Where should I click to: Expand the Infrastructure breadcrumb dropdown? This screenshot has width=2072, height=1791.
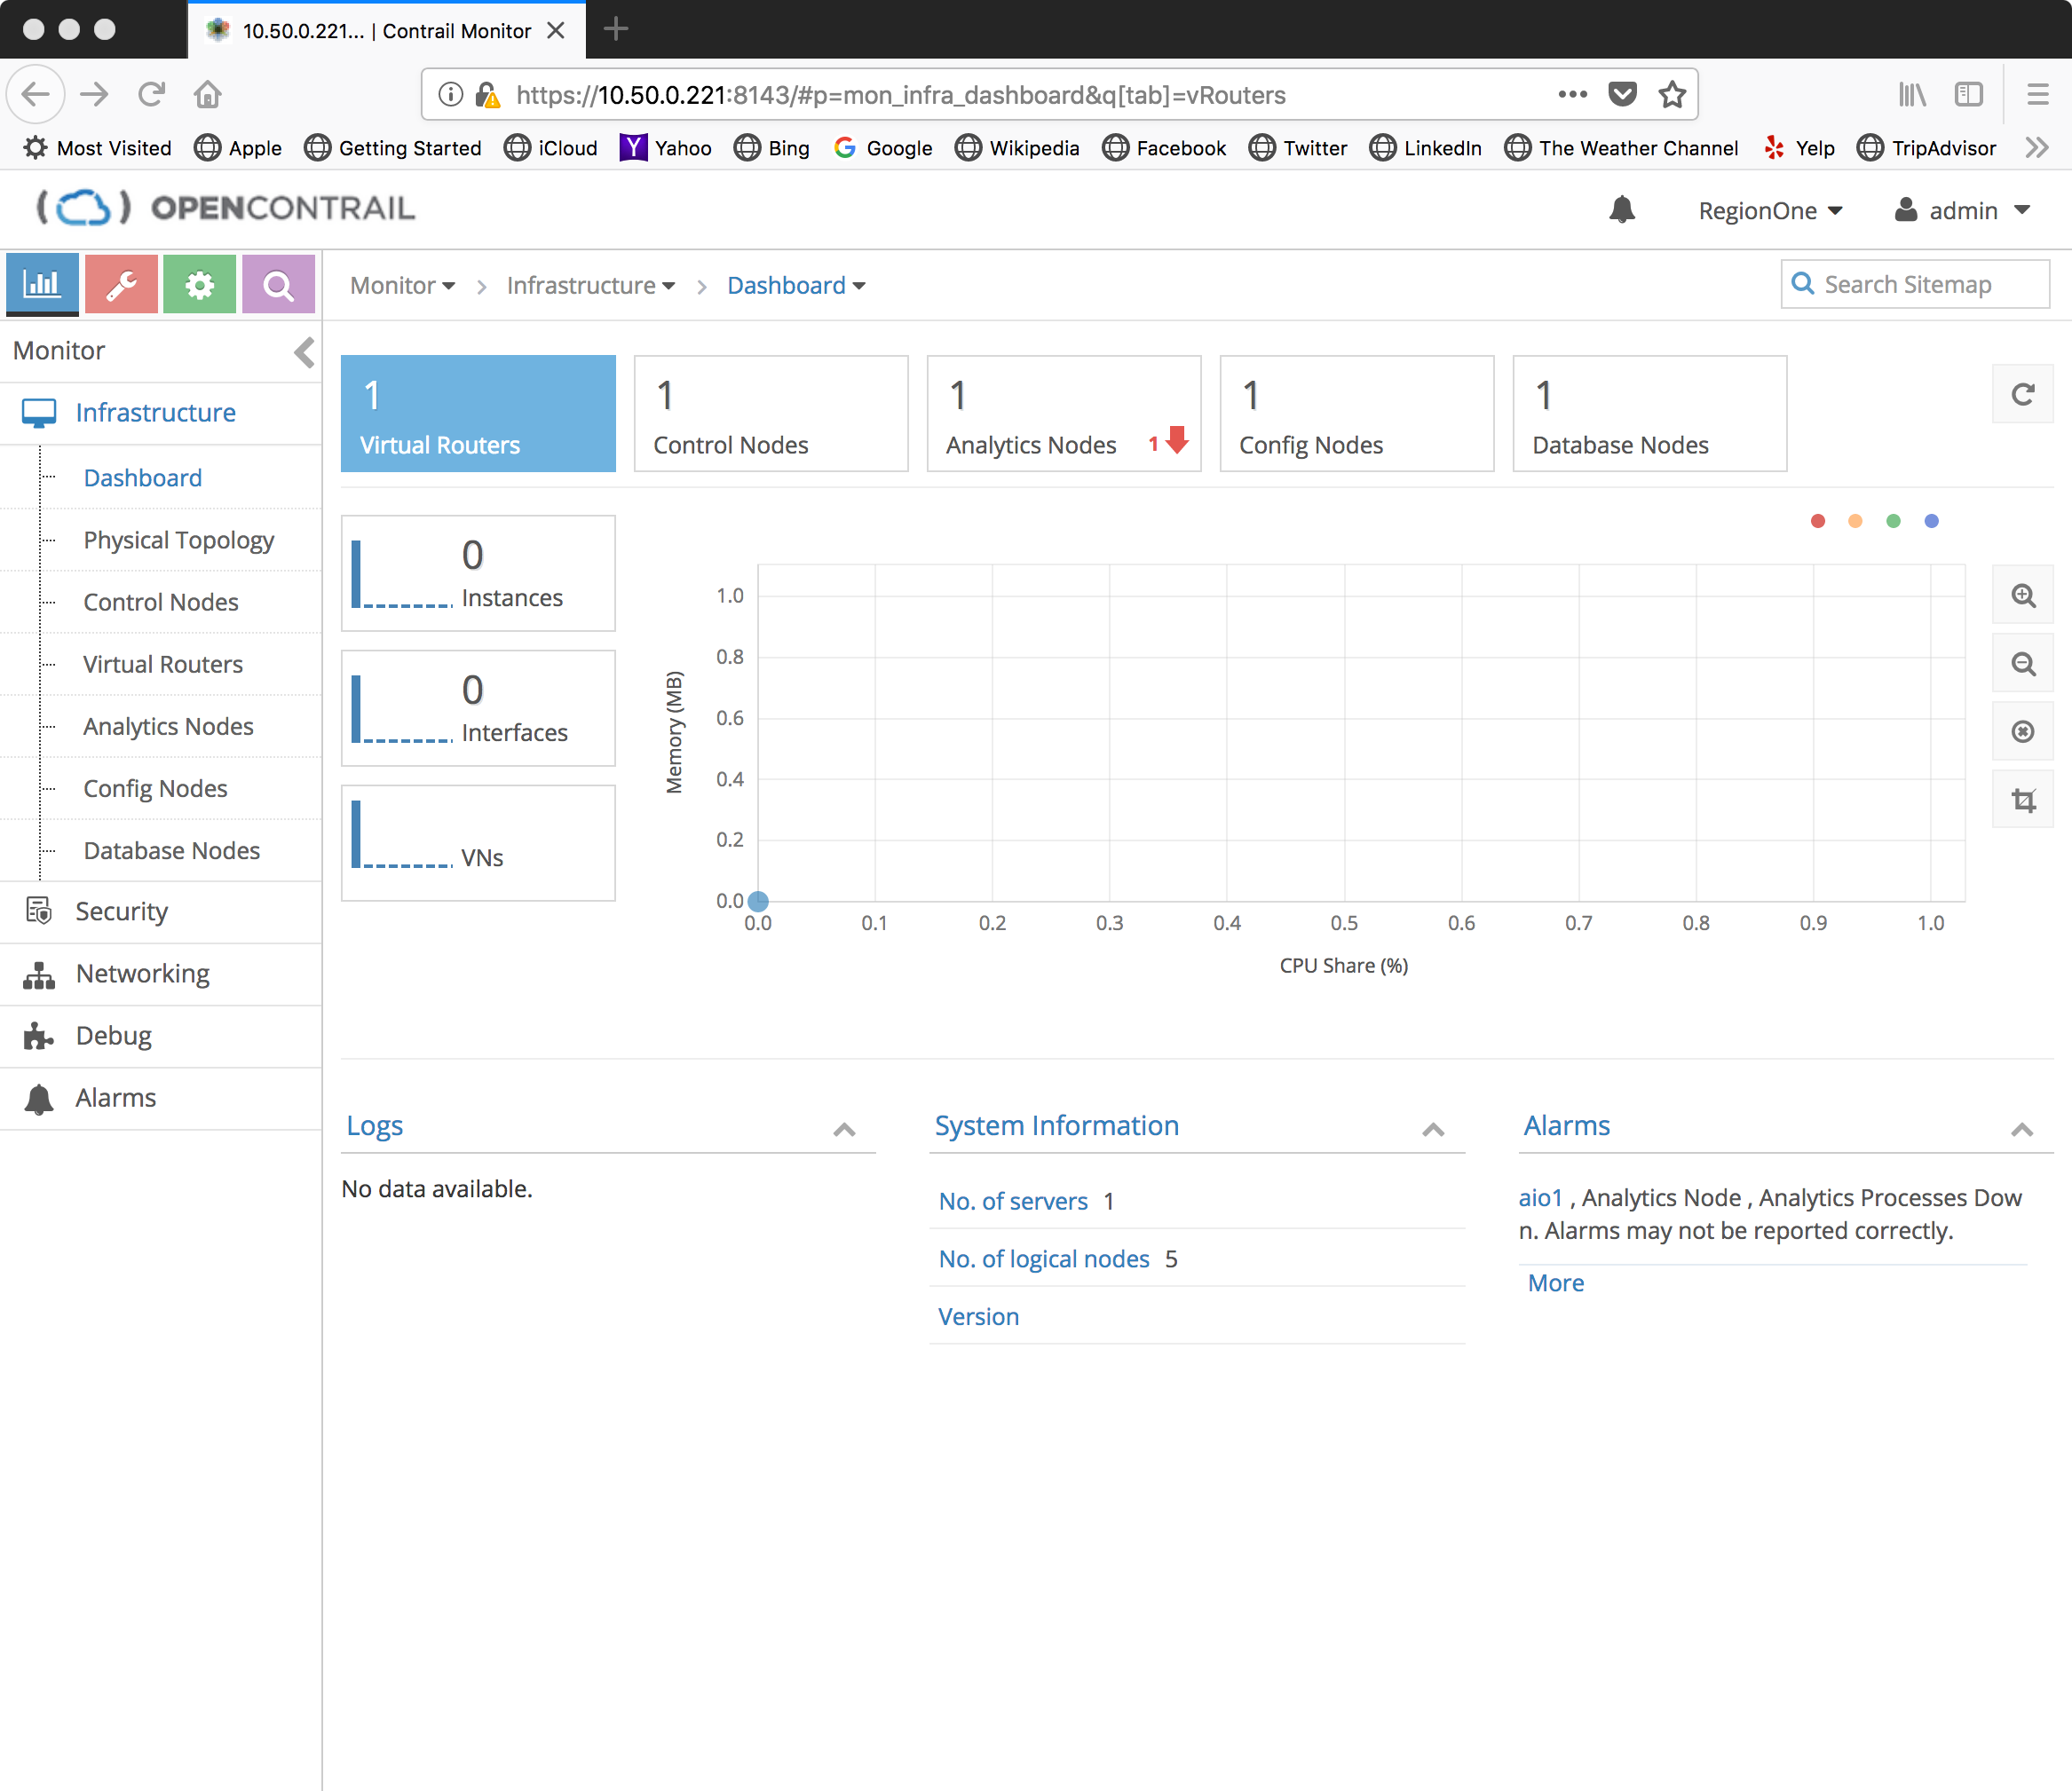point(591,286)
